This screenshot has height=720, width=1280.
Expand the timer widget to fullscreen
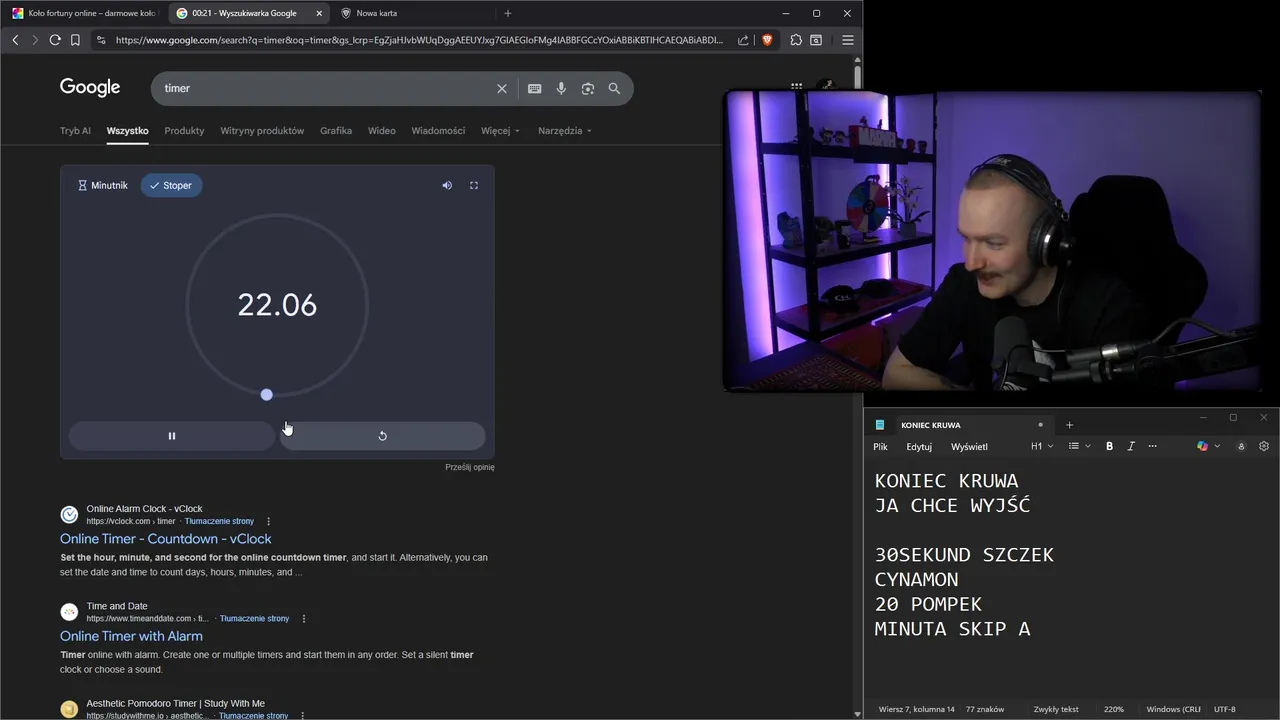[x=474, y=185]
